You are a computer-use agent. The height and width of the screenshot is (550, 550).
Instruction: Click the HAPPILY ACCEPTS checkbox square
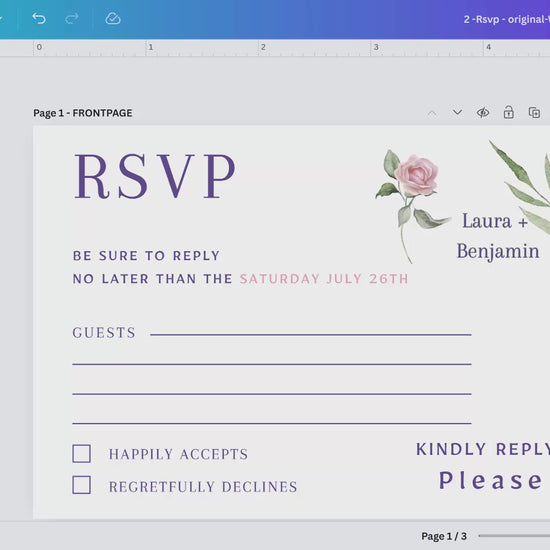(x=82, y=454)
